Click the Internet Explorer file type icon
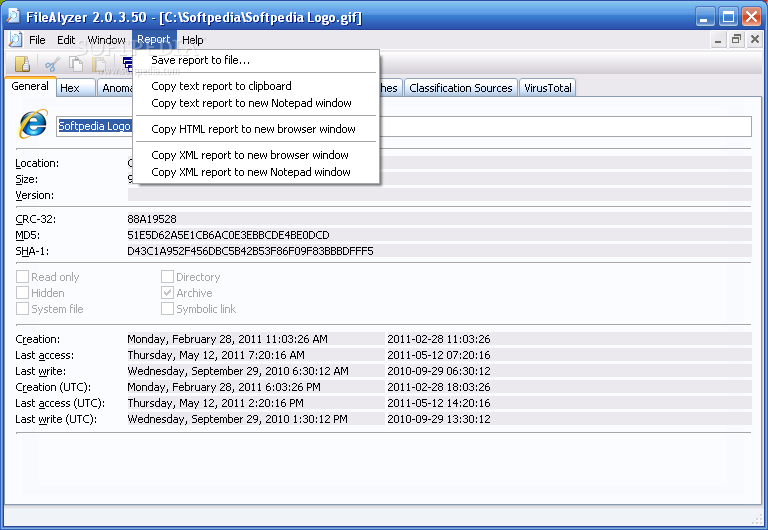Screen dimensions: 768x530 coord(33,124)
